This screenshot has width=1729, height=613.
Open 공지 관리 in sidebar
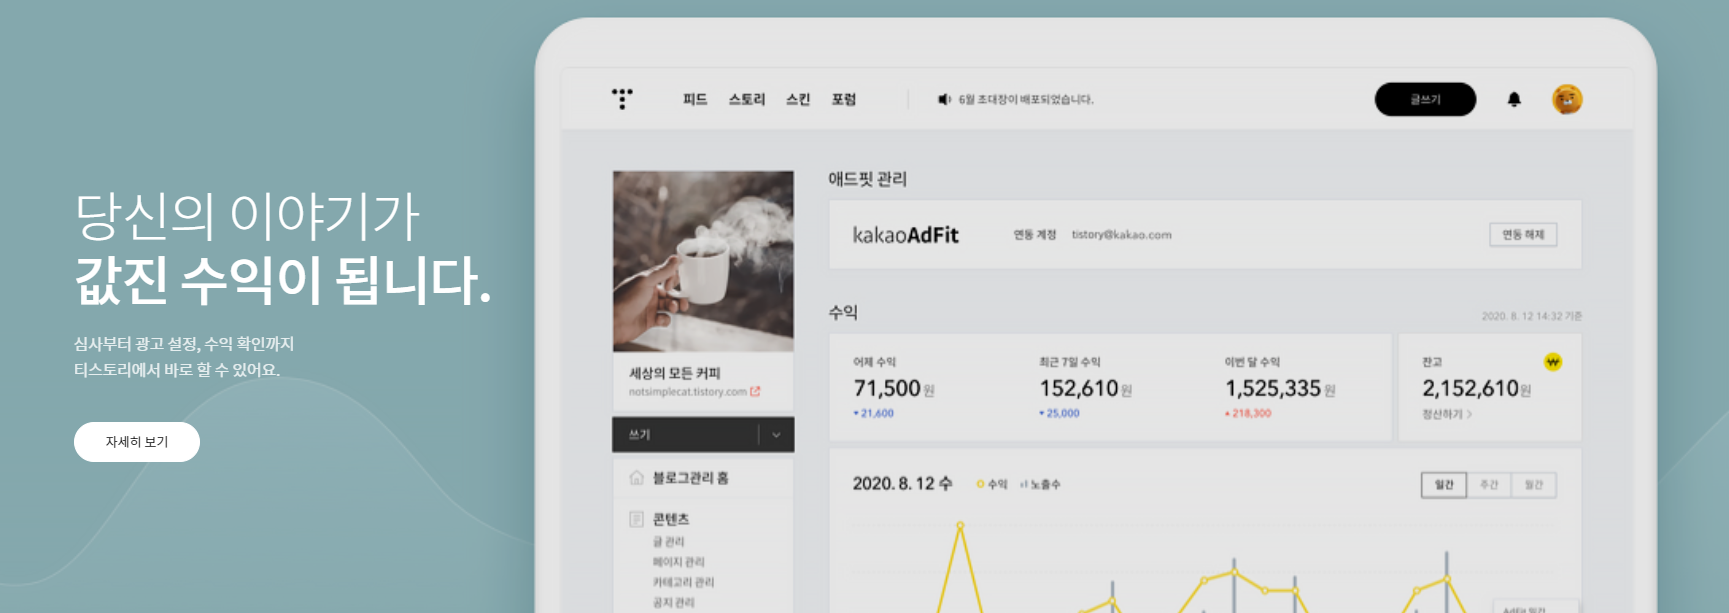(674, 602)
